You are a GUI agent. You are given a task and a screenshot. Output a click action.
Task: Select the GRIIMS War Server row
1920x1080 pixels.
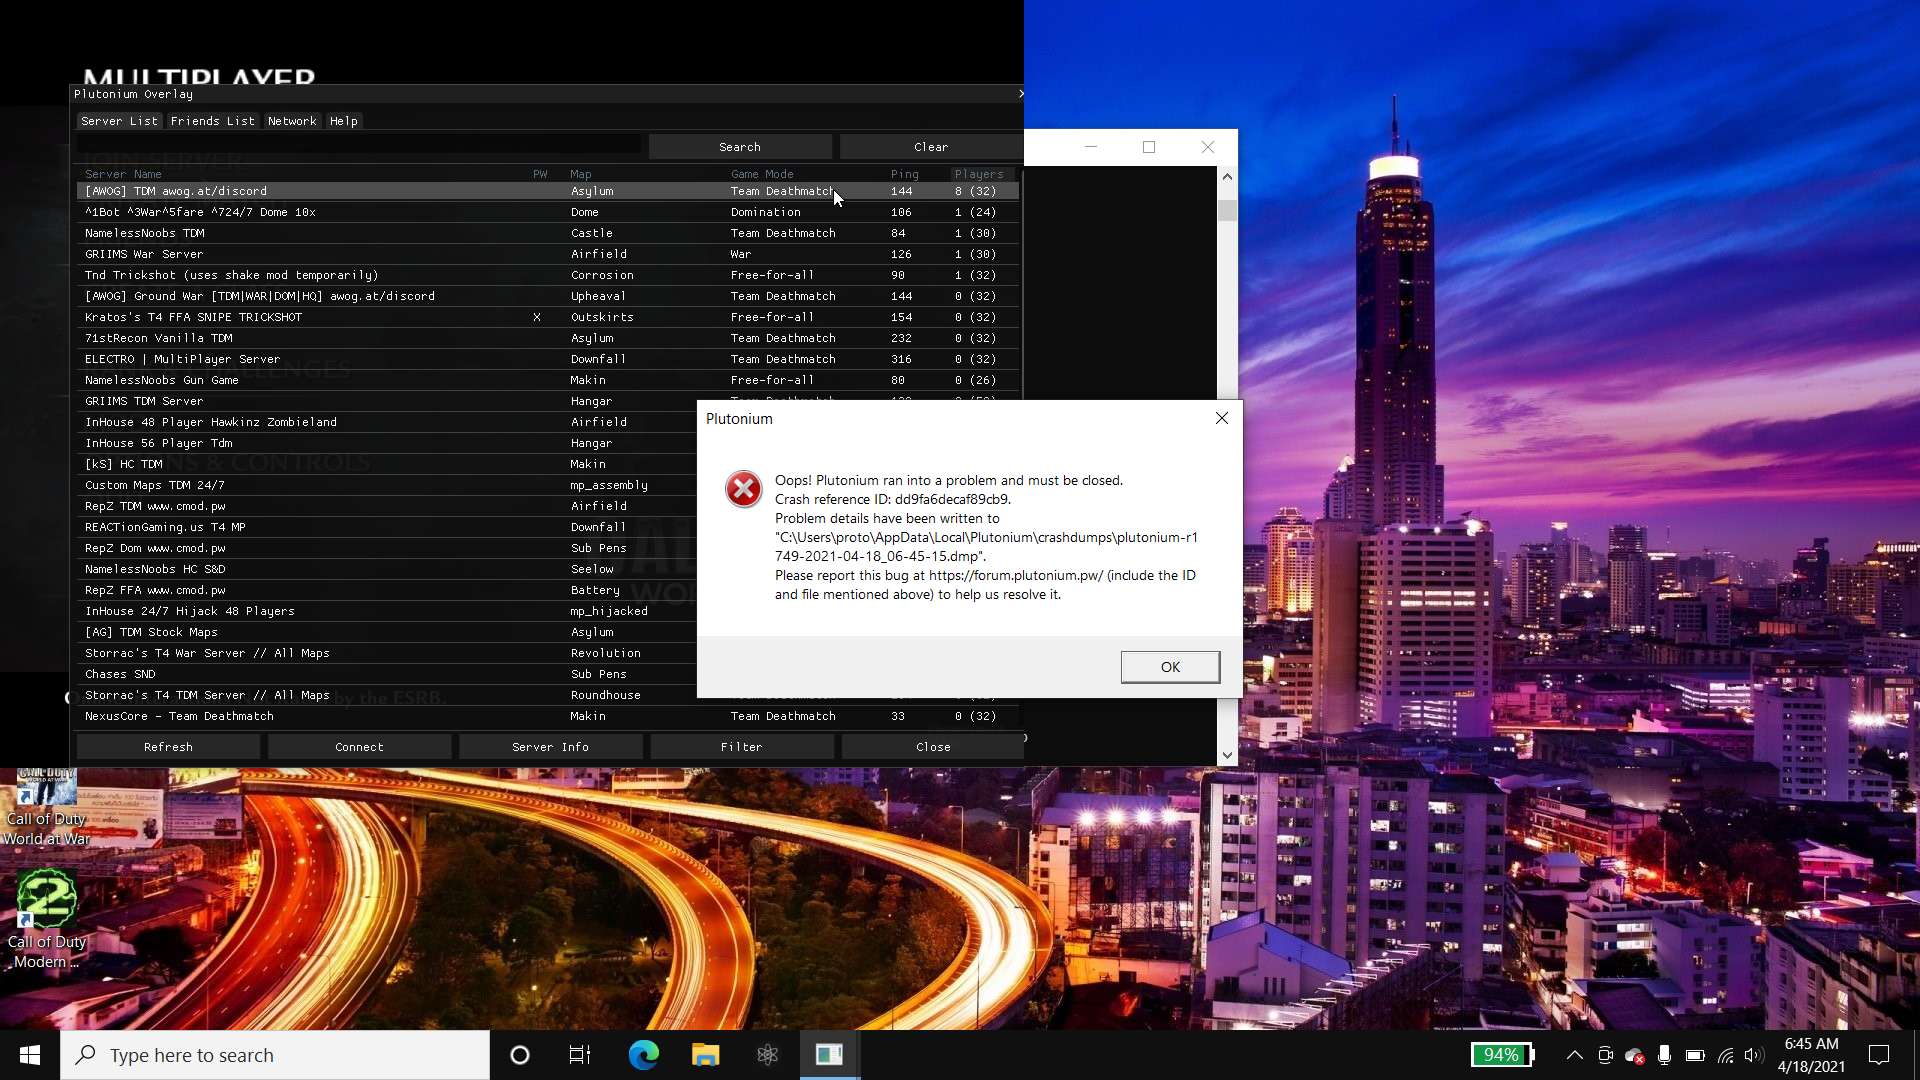[548, 254]
